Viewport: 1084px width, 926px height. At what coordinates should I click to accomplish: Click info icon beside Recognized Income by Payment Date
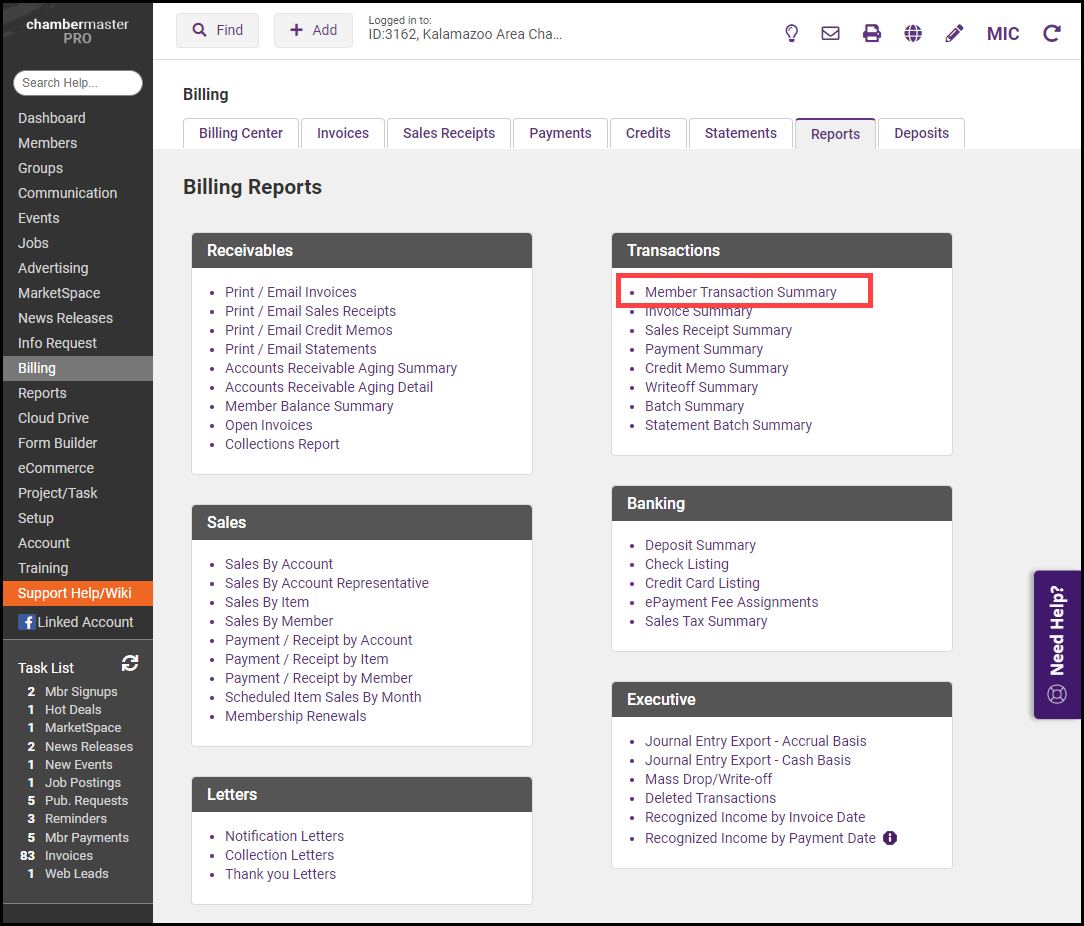coord(890,838)
